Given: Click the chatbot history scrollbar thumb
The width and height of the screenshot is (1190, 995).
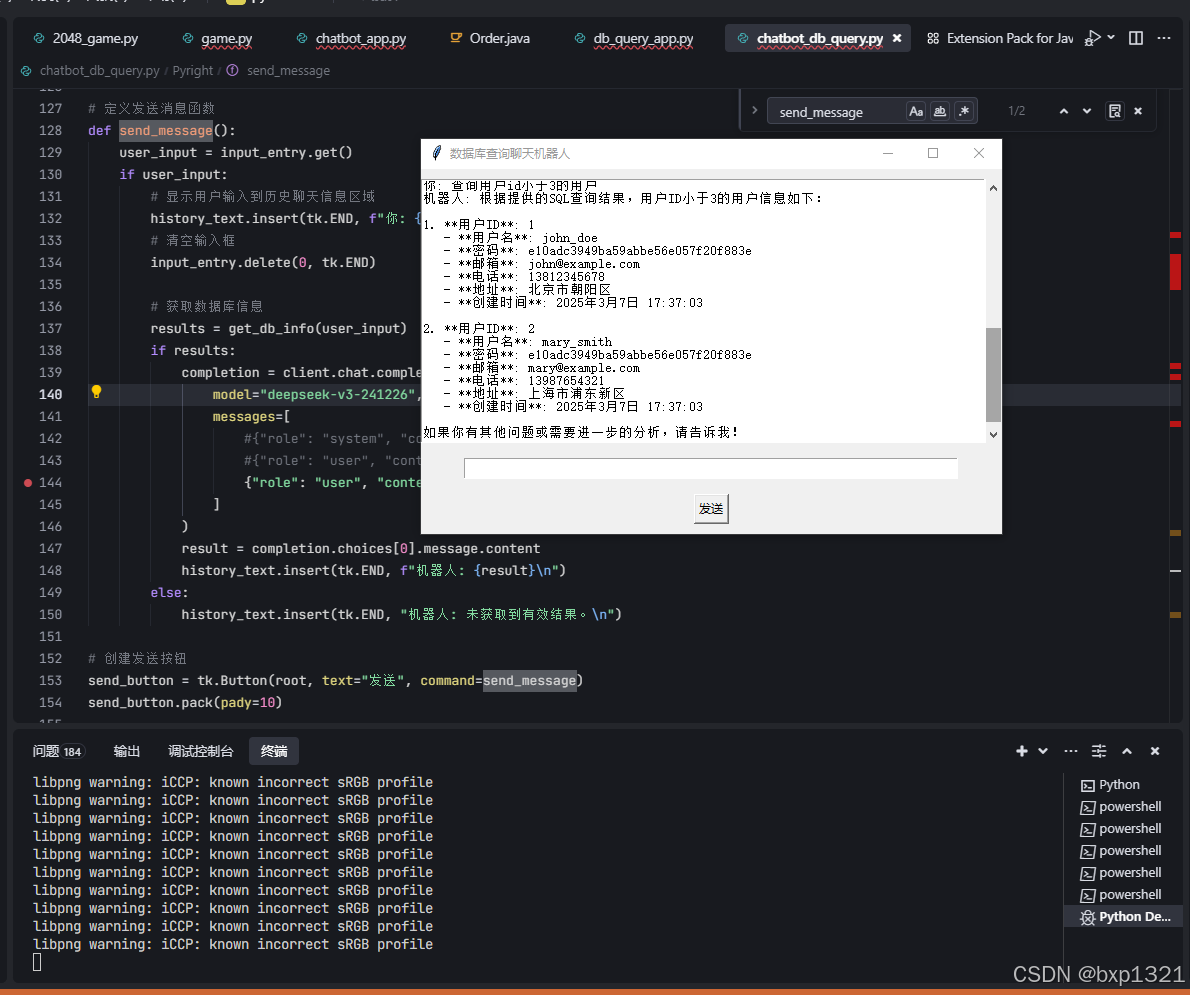Looking at the screenshot, I should pyautogui.click(x=993, y=374).
